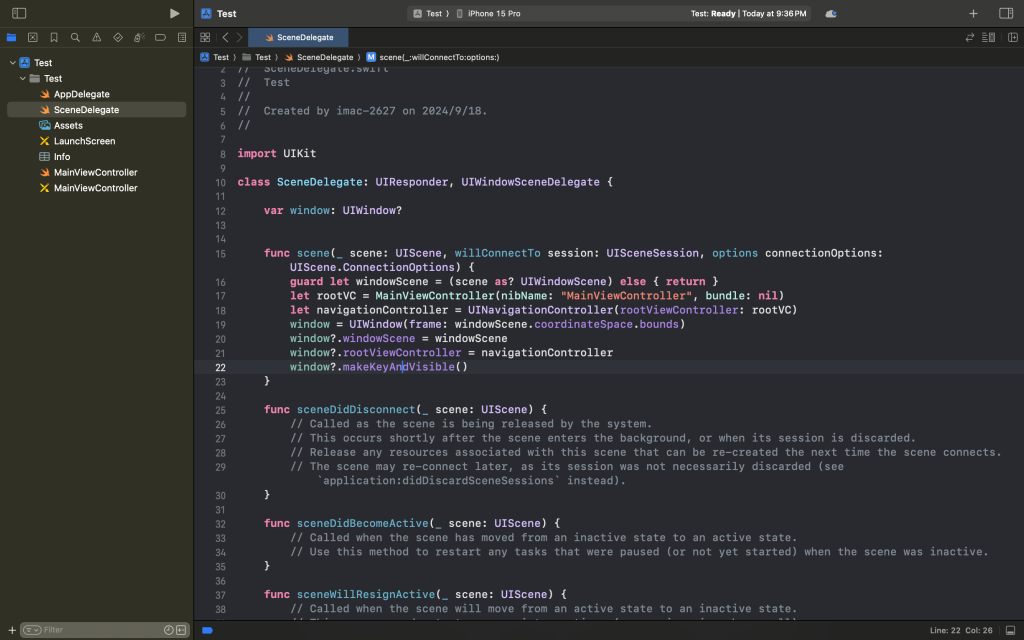
Task: Open the Issue navigator warning icon
Action: tap(97, 37)
